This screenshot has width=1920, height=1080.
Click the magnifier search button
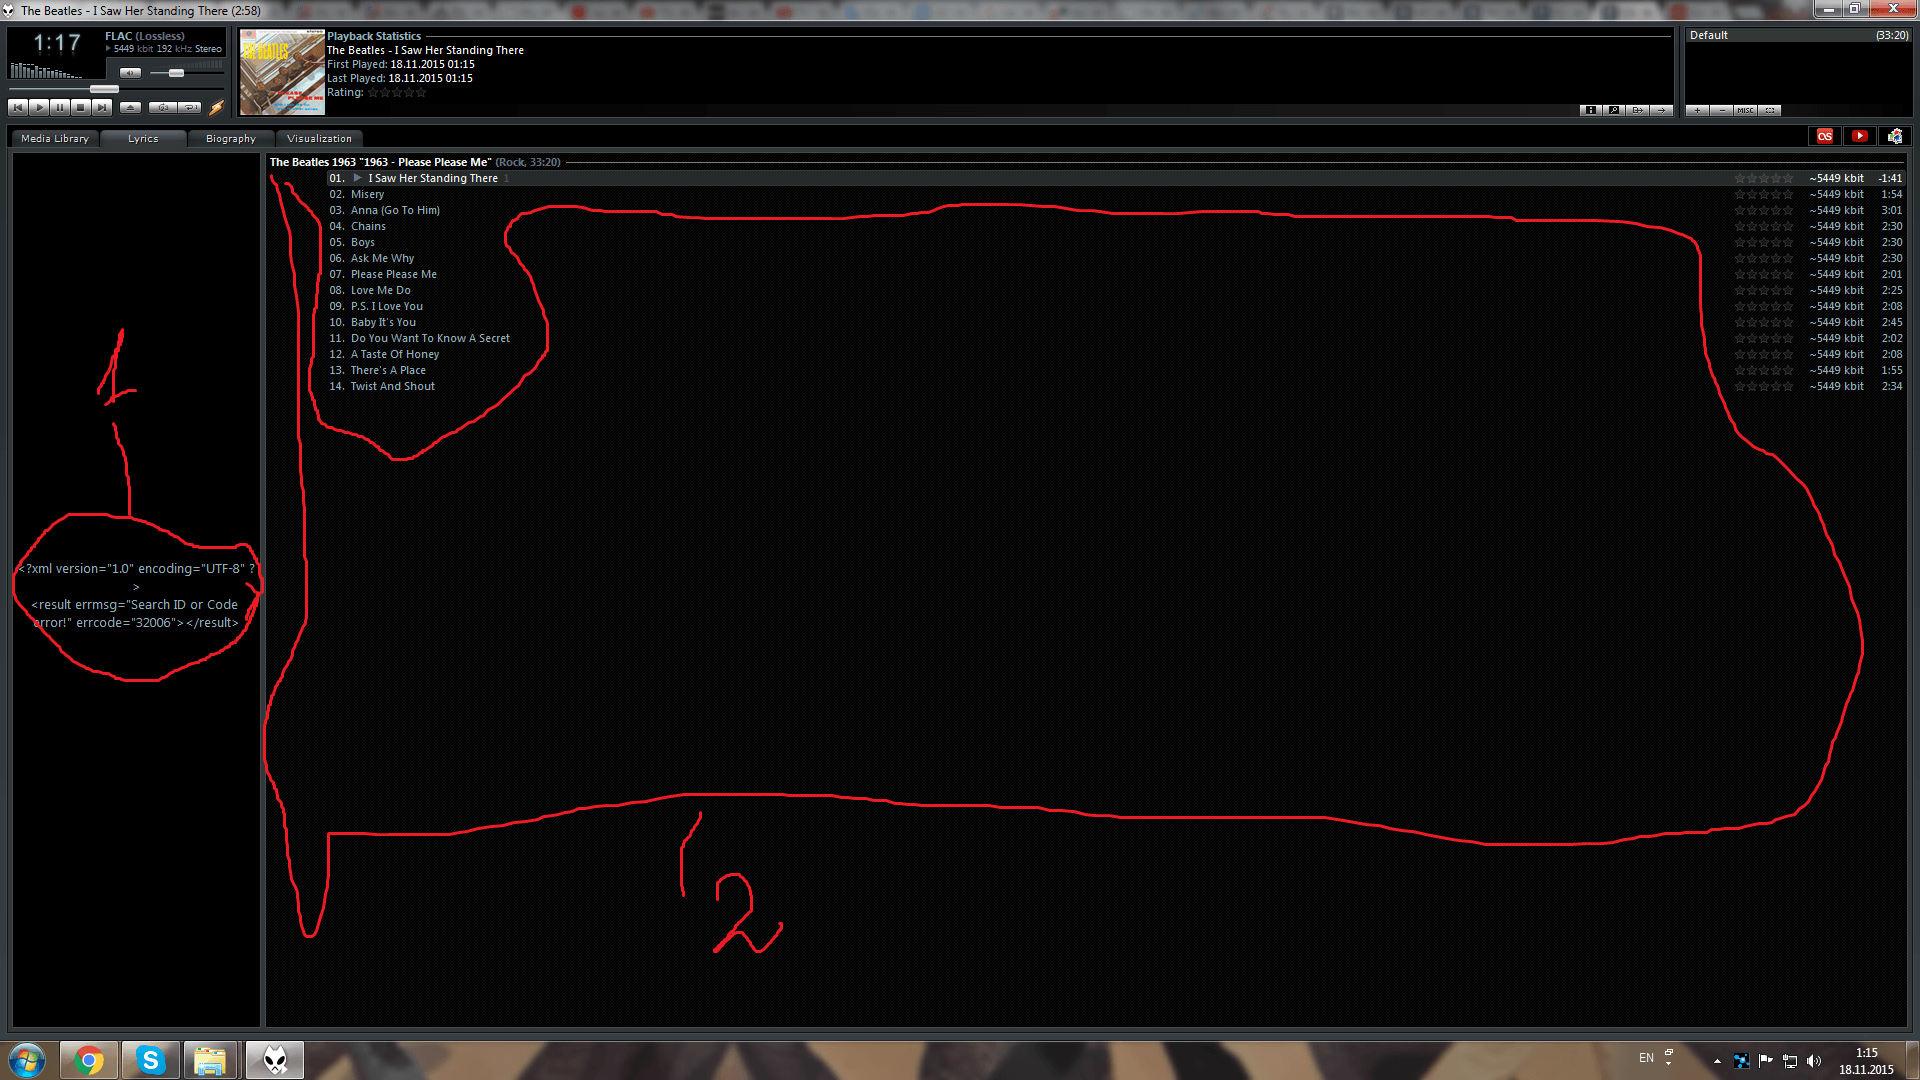click(x=1614, y=110)
